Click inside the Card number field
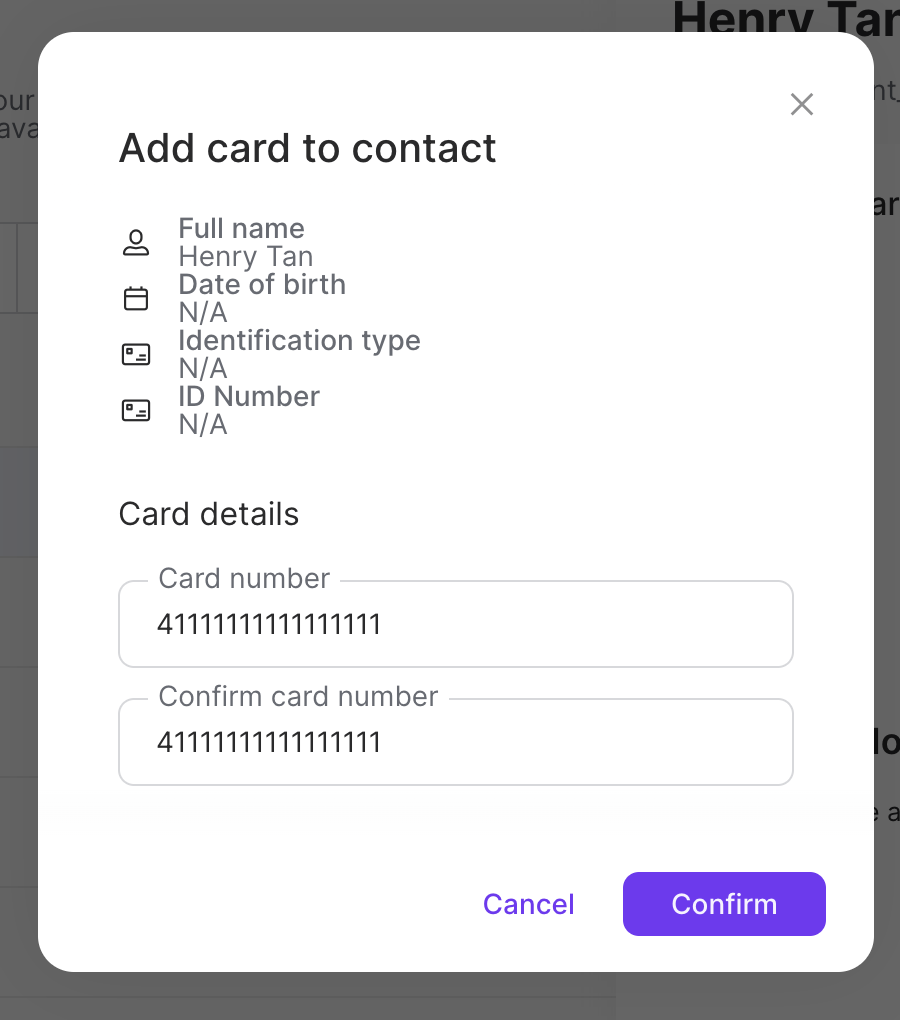 pyautogui.click(x=456, y=624)
